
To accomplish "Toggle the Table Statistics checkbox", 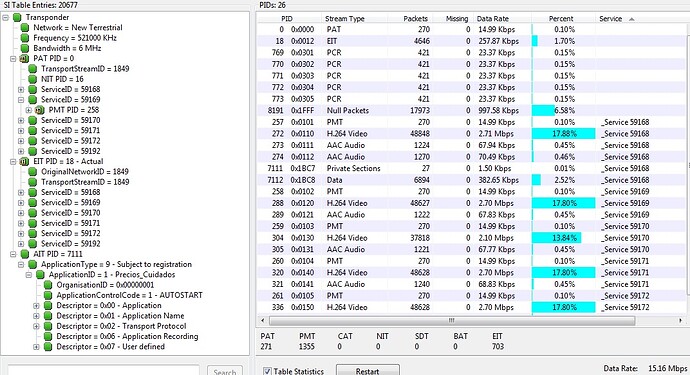I will 267,371.
